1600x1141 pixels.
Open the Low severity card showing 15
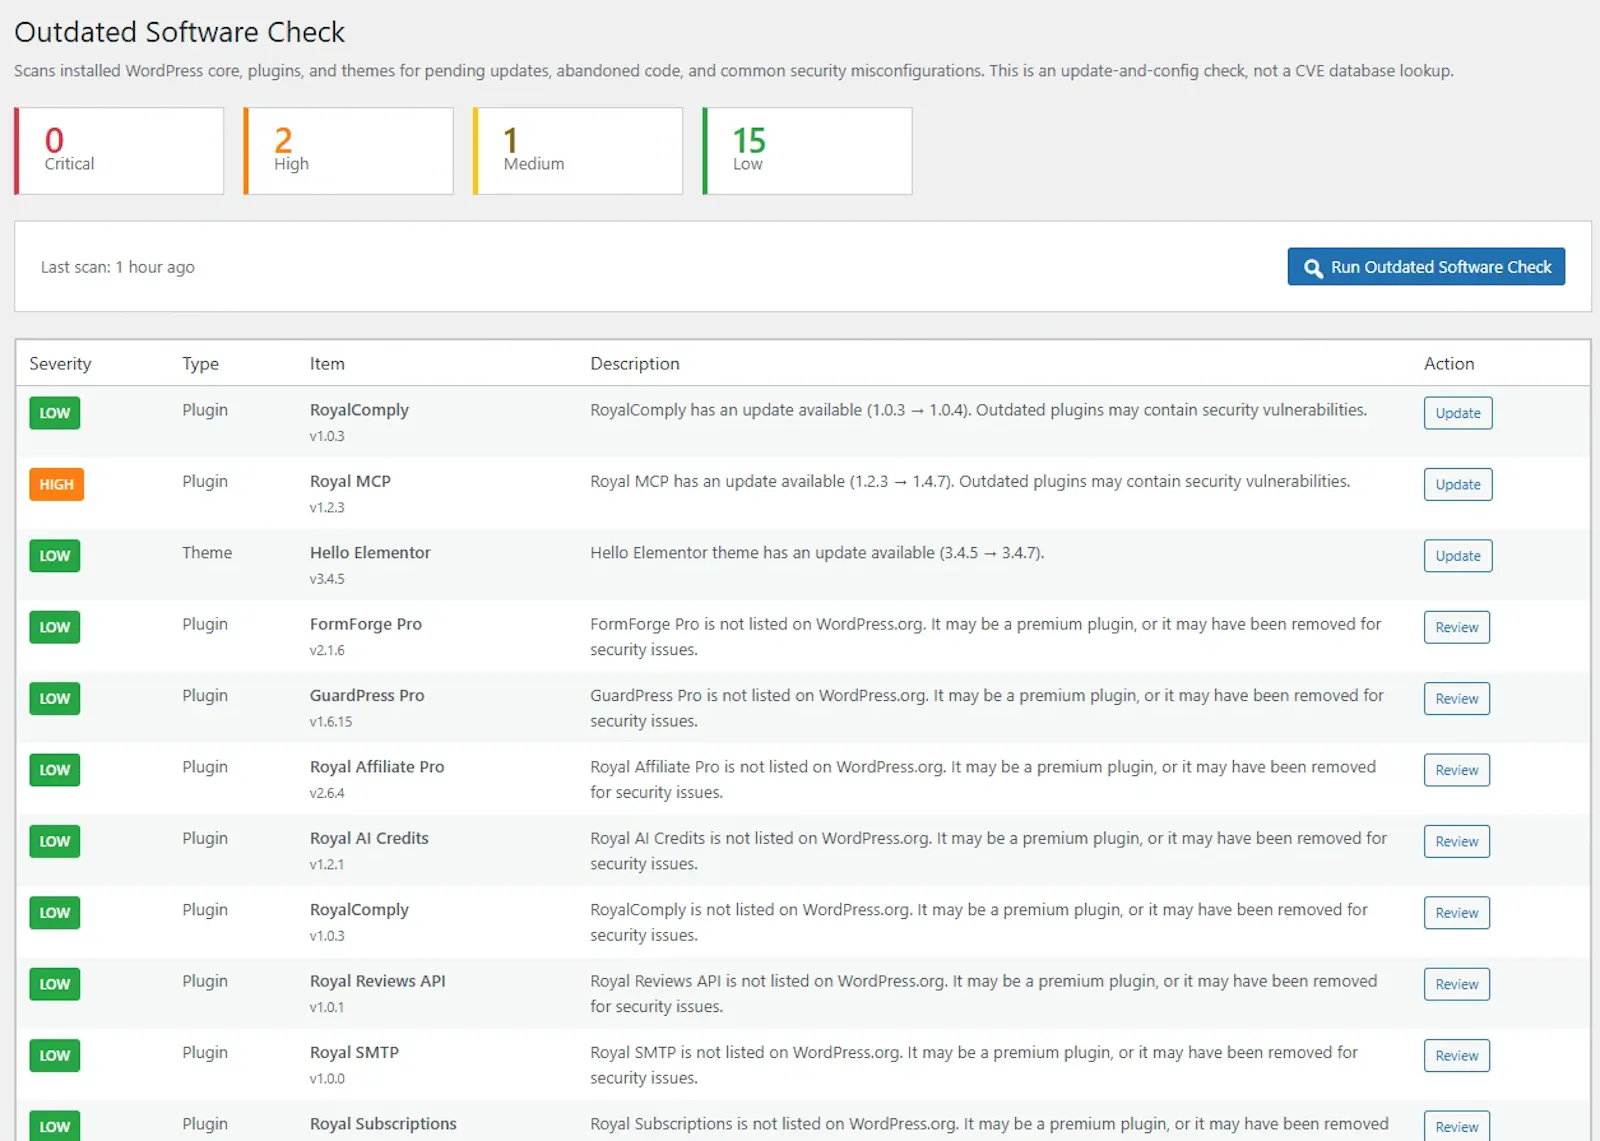(807, 151)
